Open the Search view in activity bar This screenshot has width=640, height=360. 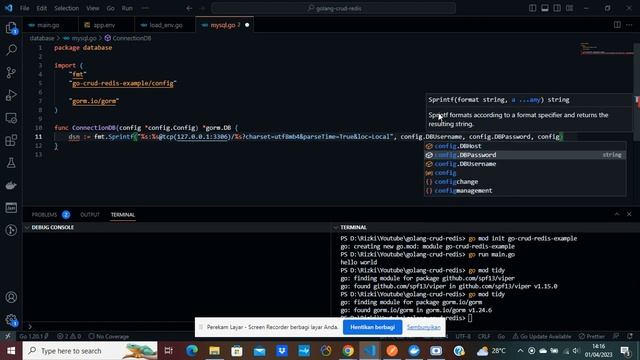tap(11, 50)
